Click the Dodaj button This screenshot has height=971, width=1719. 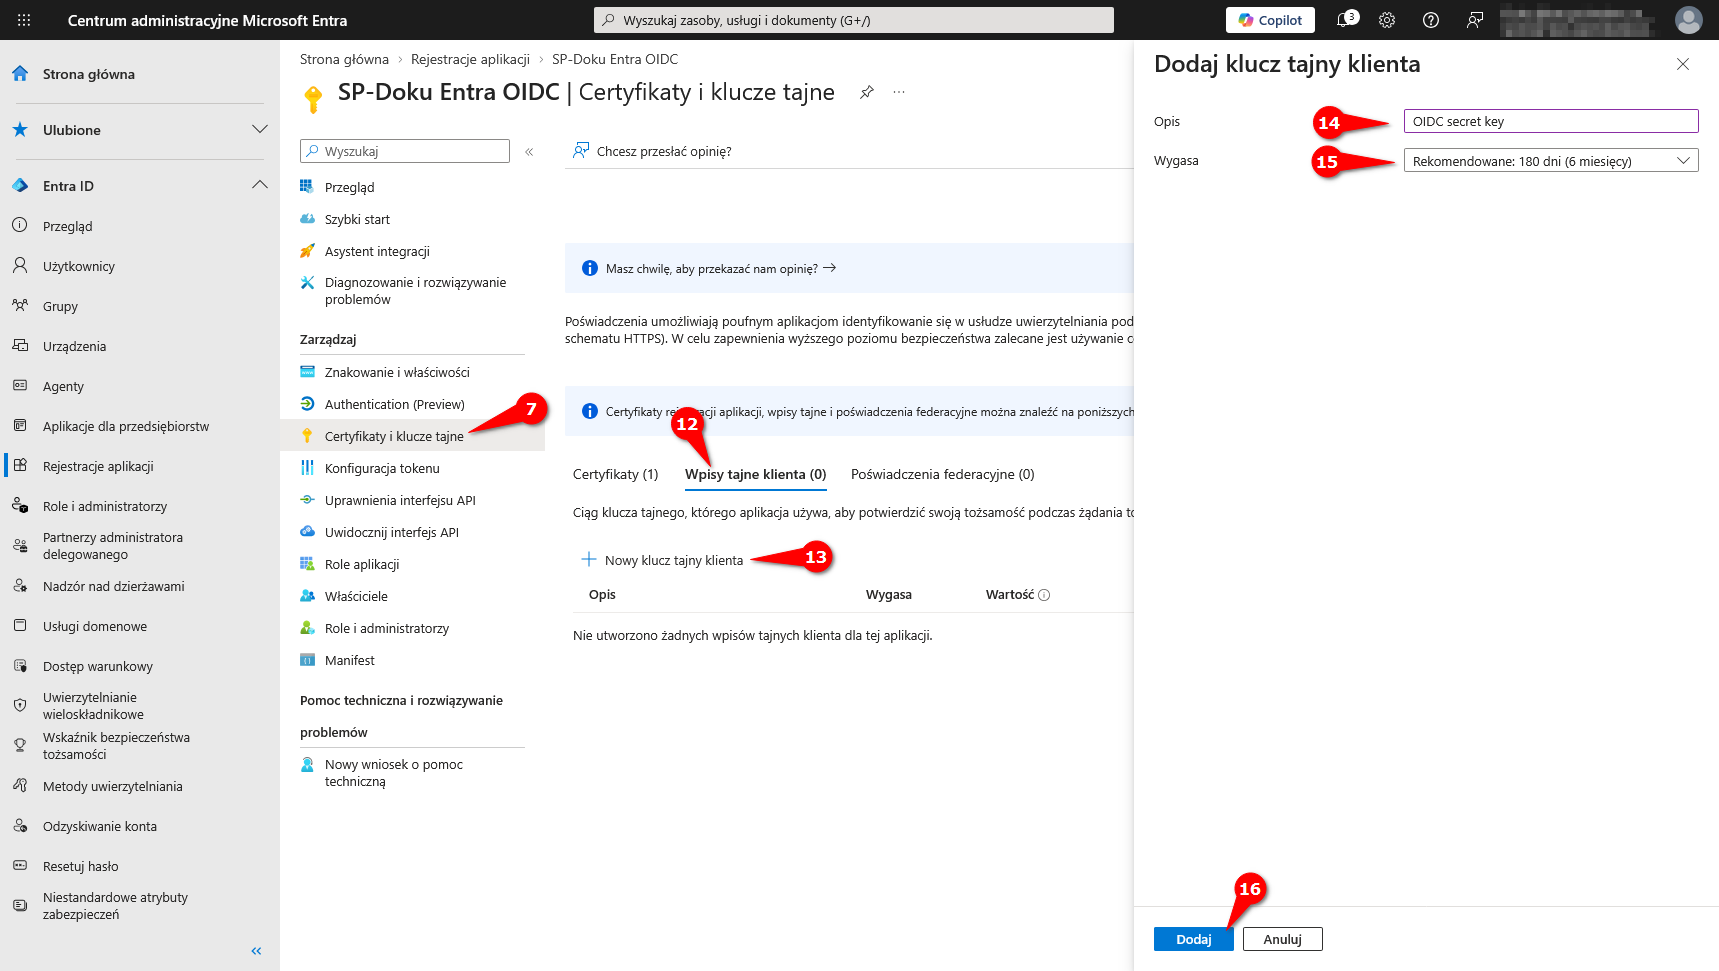click(1194, 939)
